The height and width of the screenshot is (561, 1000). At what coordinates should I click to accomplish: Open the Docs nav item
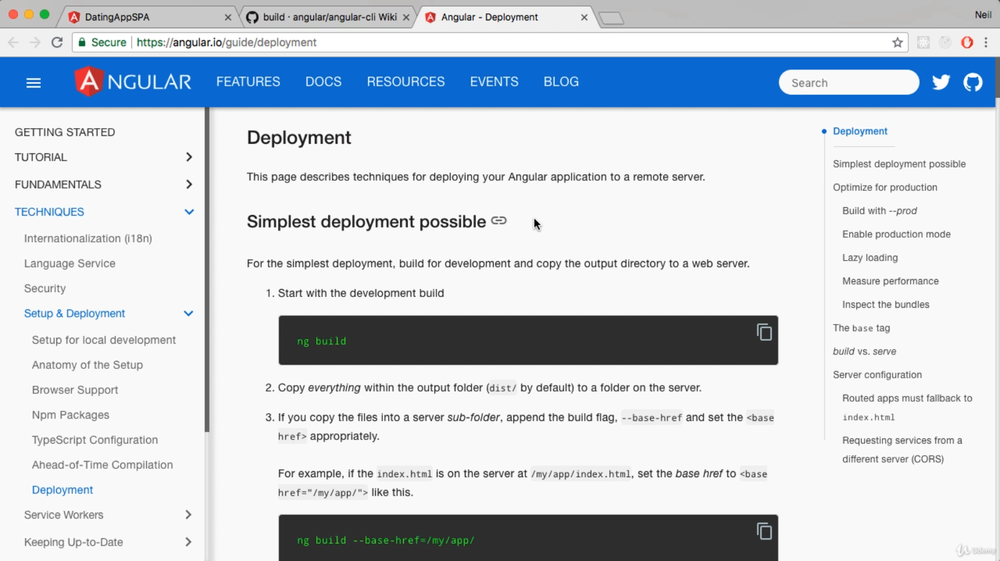(323, 82)
